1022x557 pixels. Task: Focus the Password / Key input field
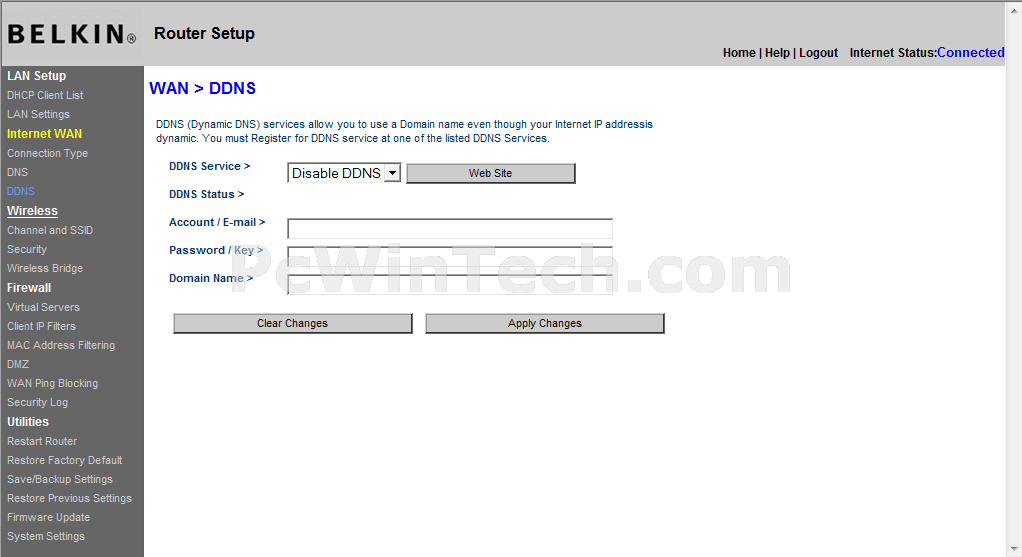pyautogui.click(x=450, y=257)
